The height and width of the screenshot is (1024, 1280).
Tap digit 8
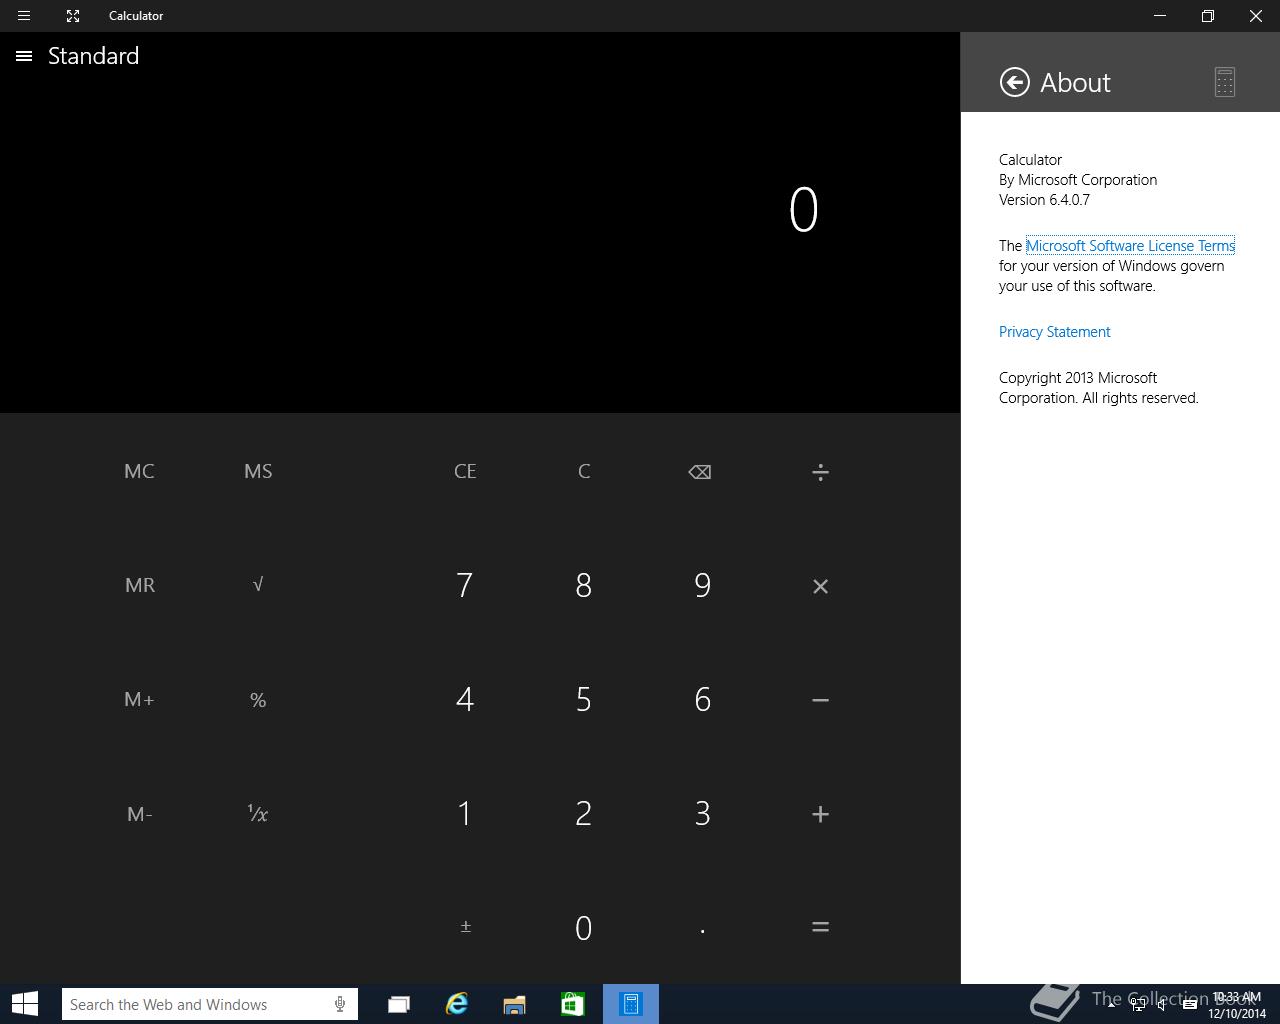coord(584,585)
